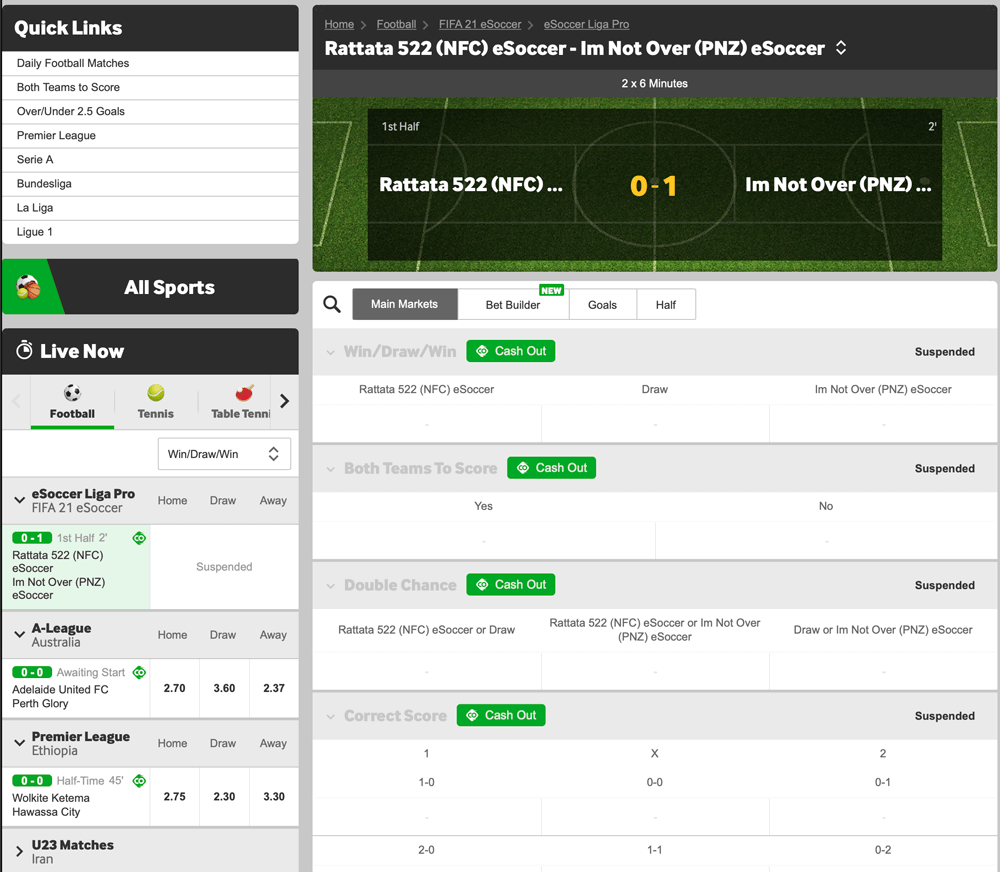The height and width of the screenshot is (872, 1000).
Task: Switch to the Goals tab
Action: coord(602,305)
